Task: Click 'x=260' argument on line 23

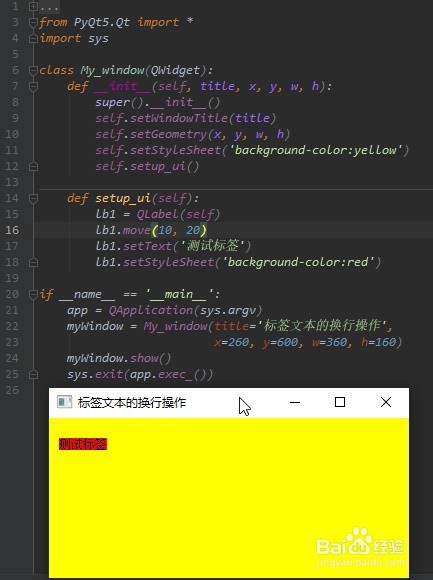Action: click(231, 343)
